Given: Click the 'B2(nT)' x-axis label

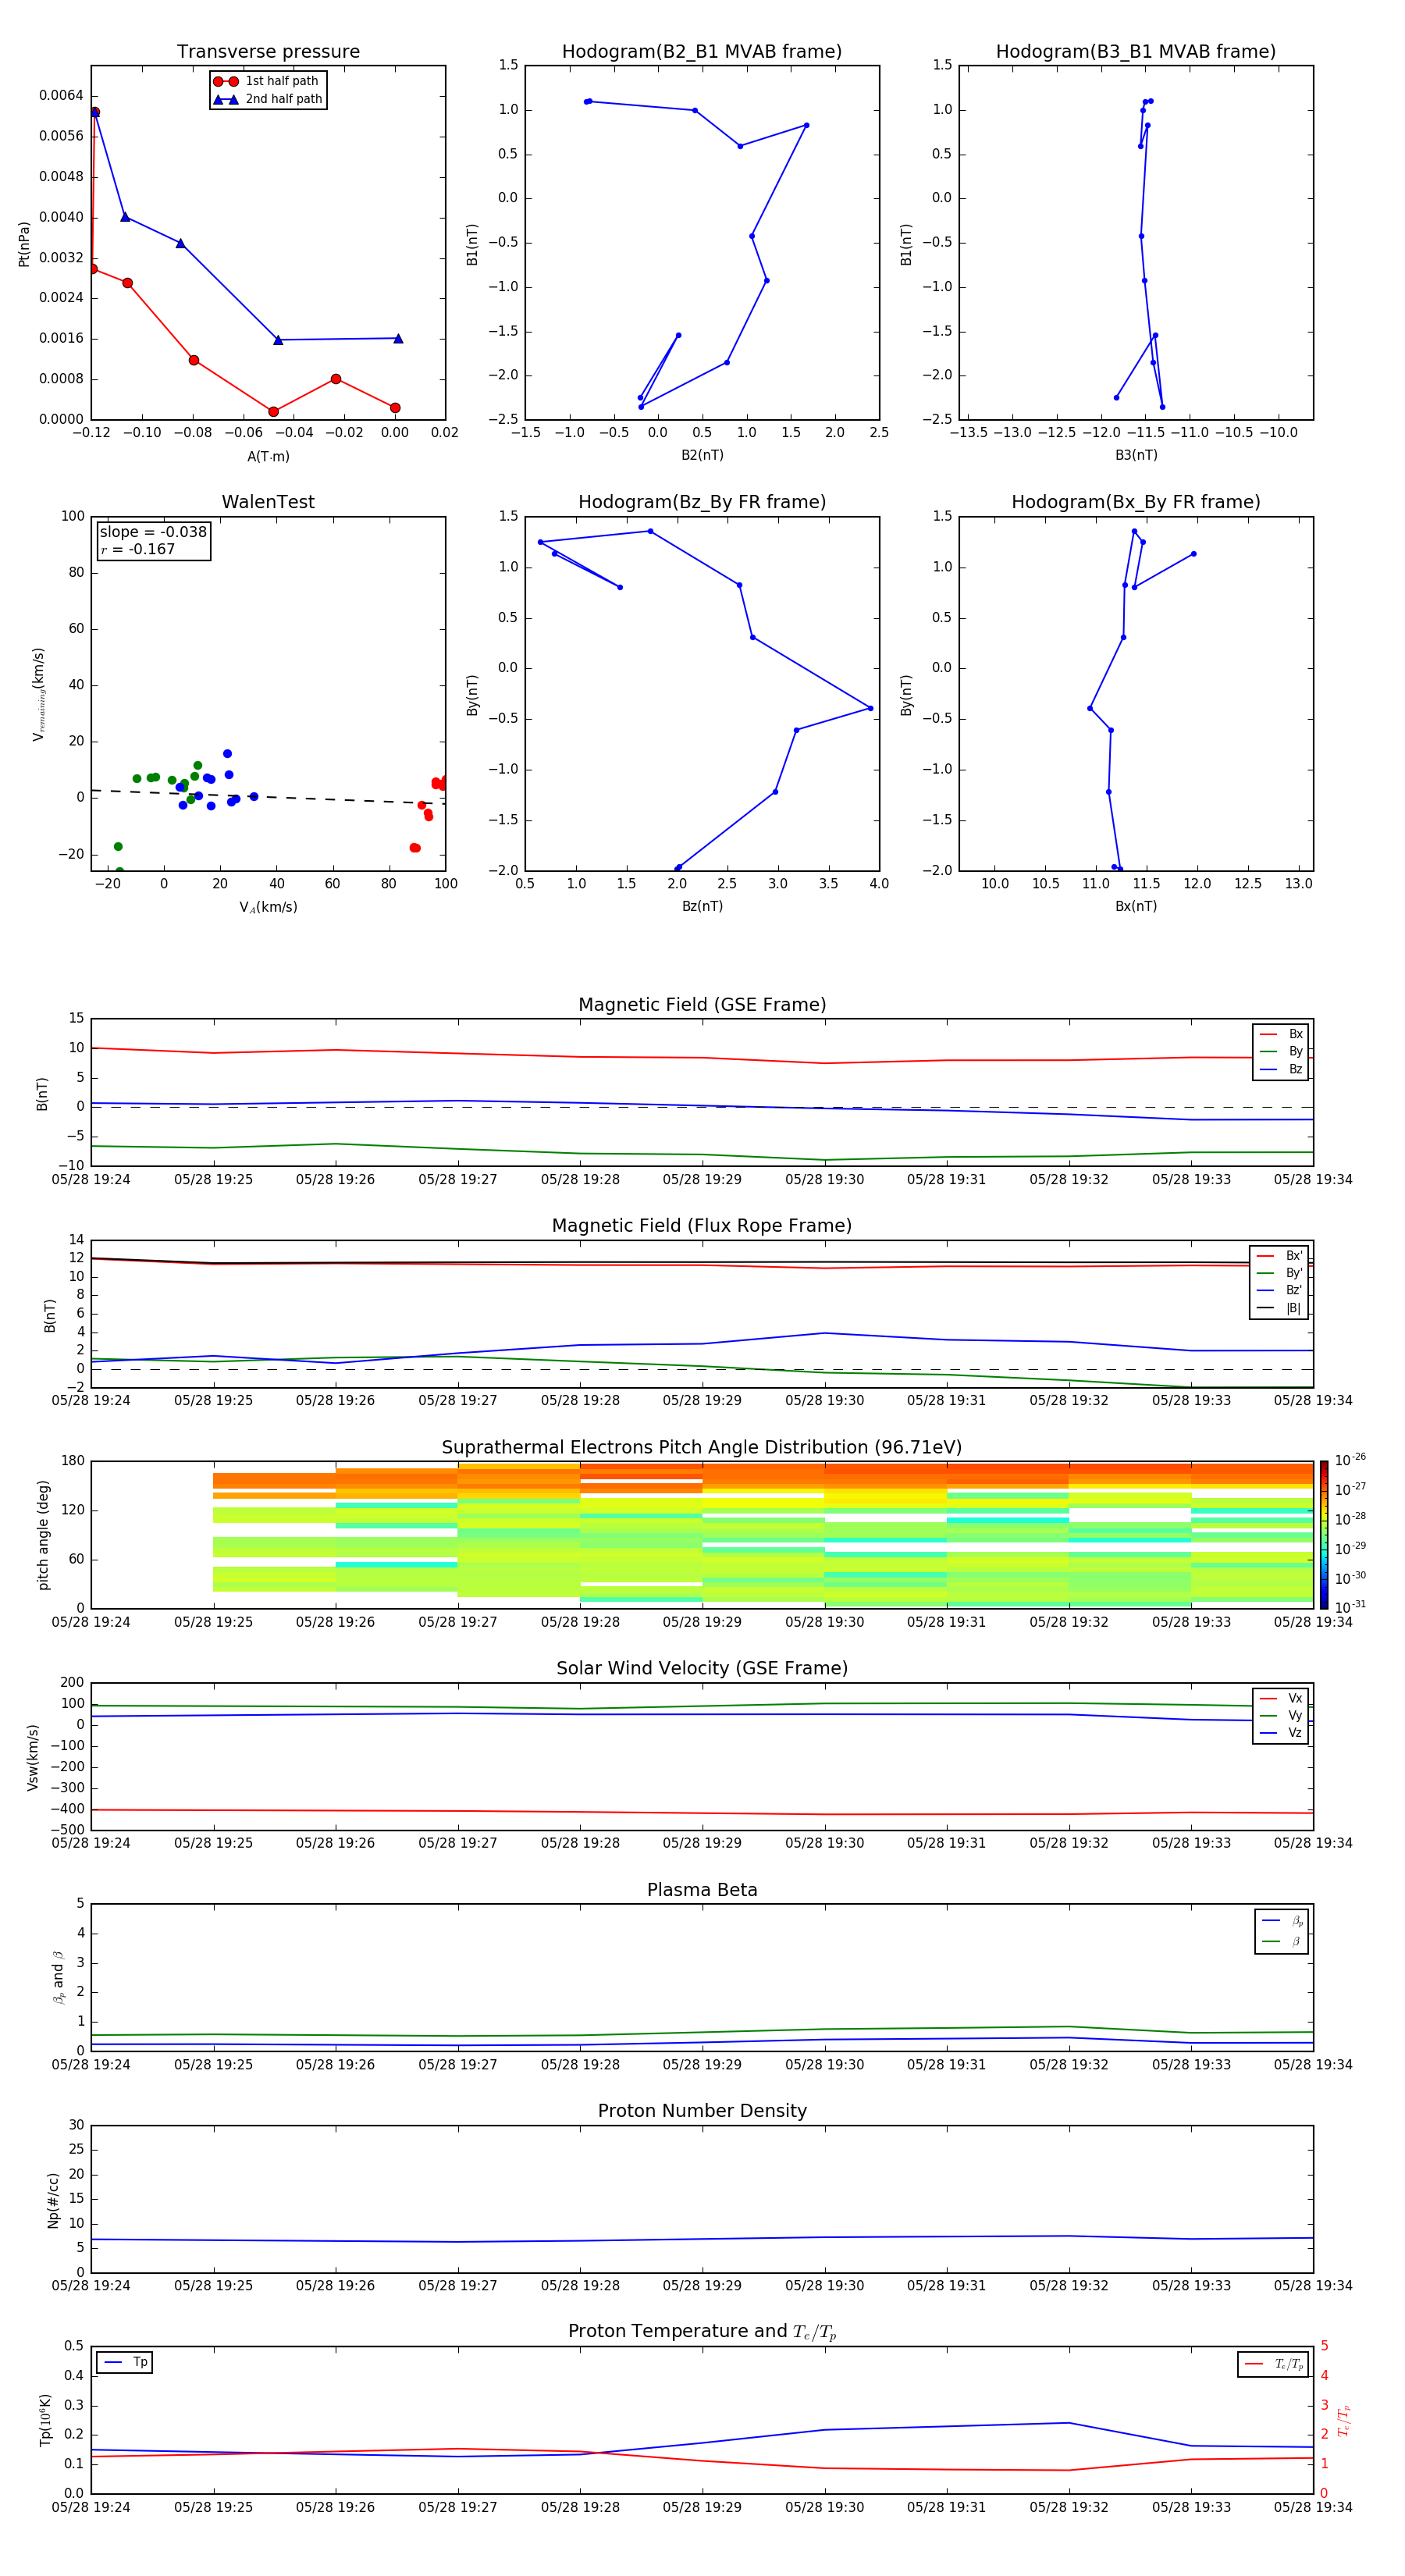Looking at the screenshot, I should coord(702,455).
